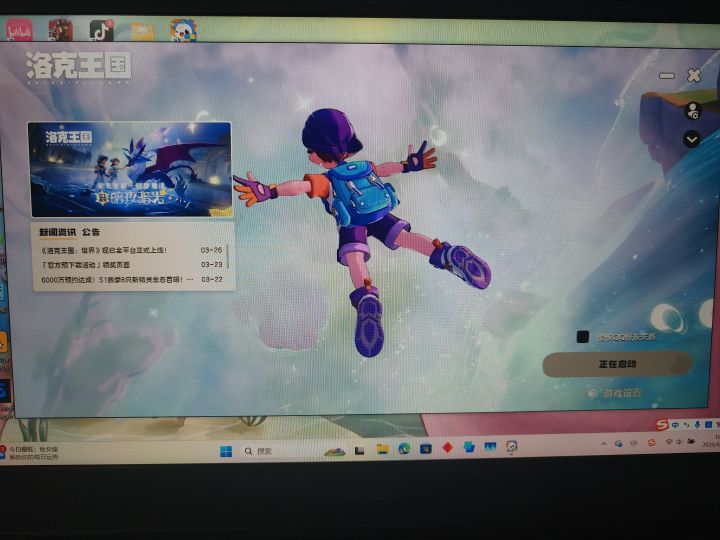Click the Sogou S icon in system tray
The height and width of the screenshot is (540, 720).
coord(651,443)
